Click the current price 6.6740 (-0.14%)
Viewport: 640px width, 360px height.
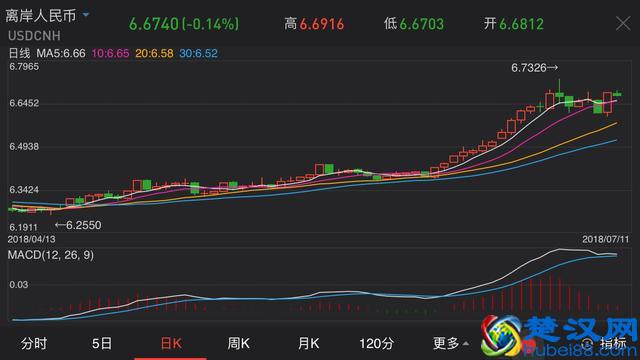(184, 24)
